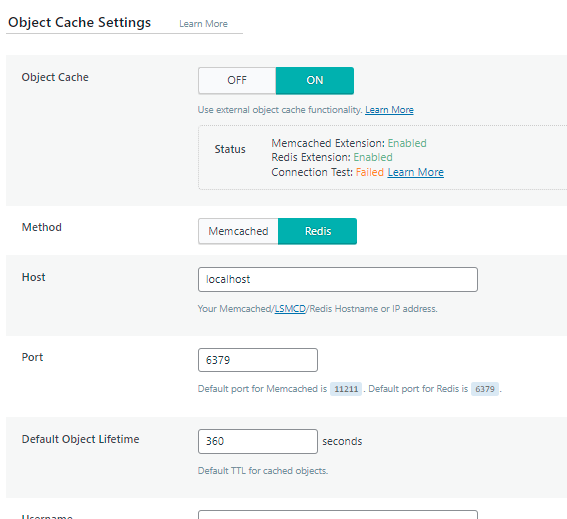Switch Object Cache to ON
The image size is (567, 519).
(315, 80)
